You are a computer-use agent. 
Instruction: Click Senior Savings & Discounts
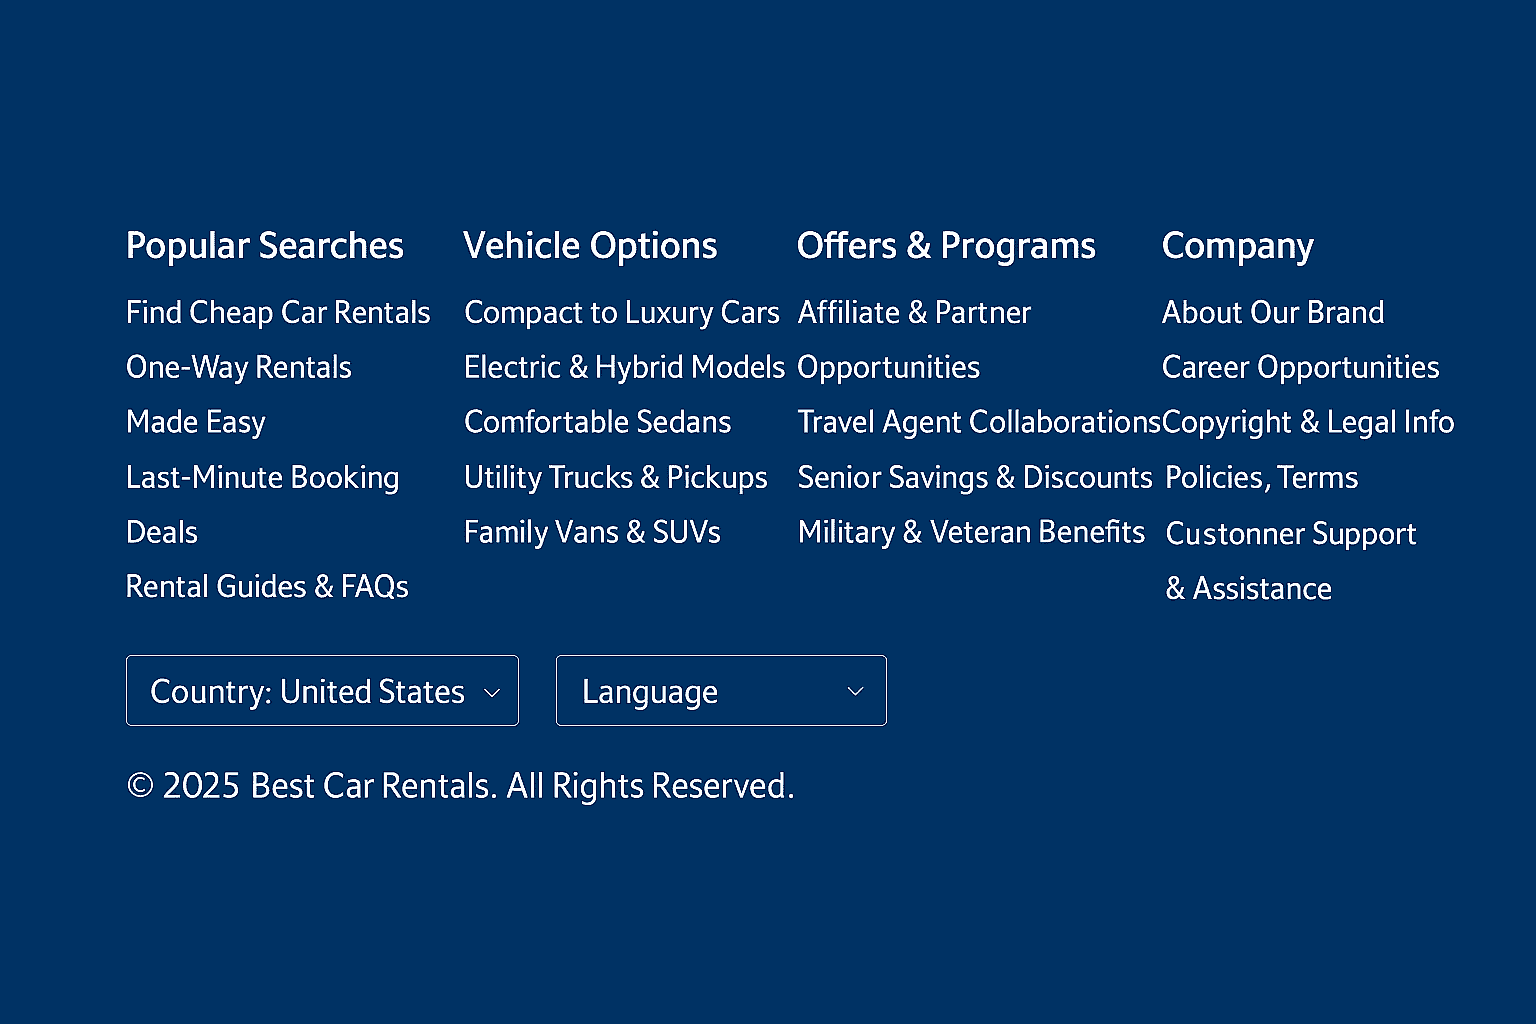975,478
